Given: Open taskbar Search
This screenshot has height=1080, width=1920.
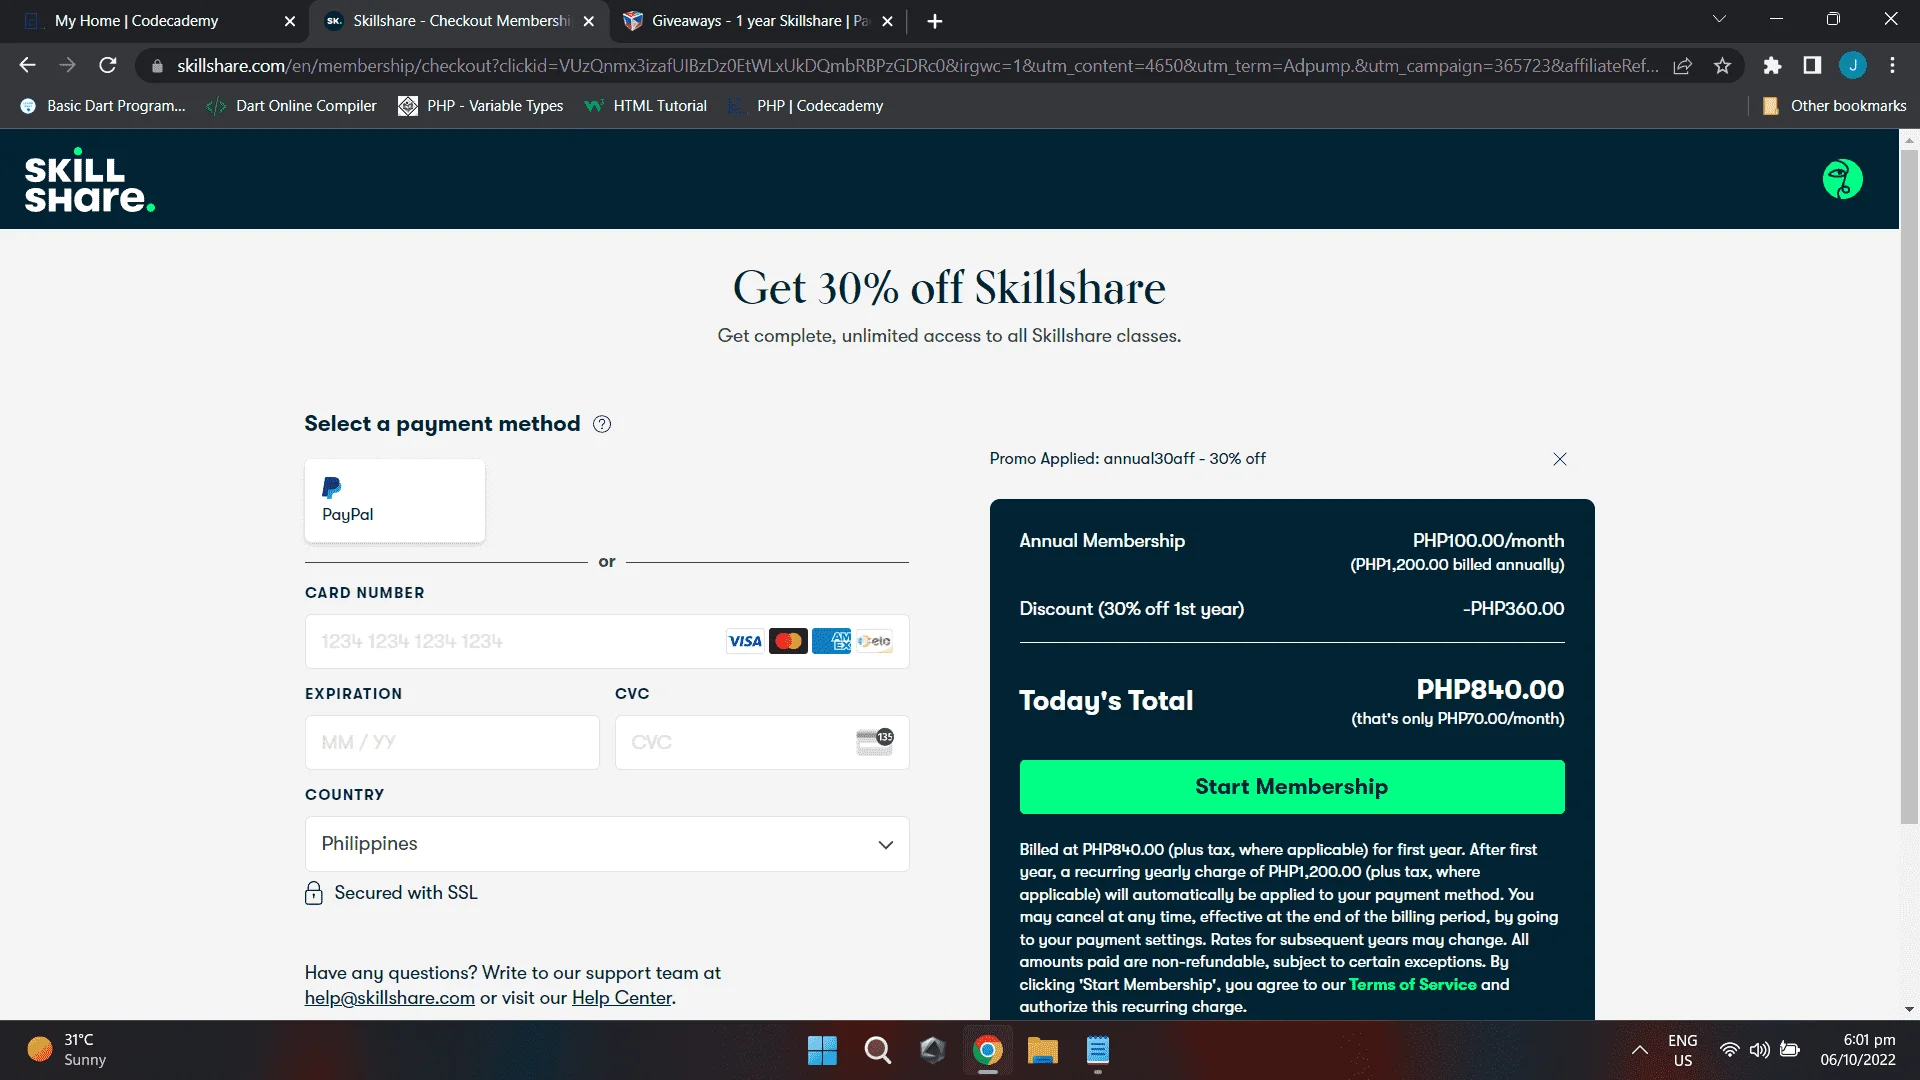Looking at the screenshot, I should [x=878, y=1050].
